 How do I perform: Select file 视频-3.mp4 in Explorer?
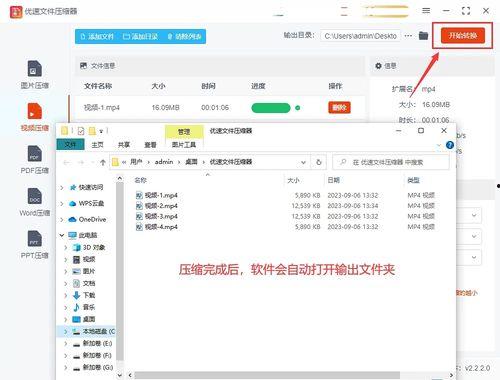point(157,216)
